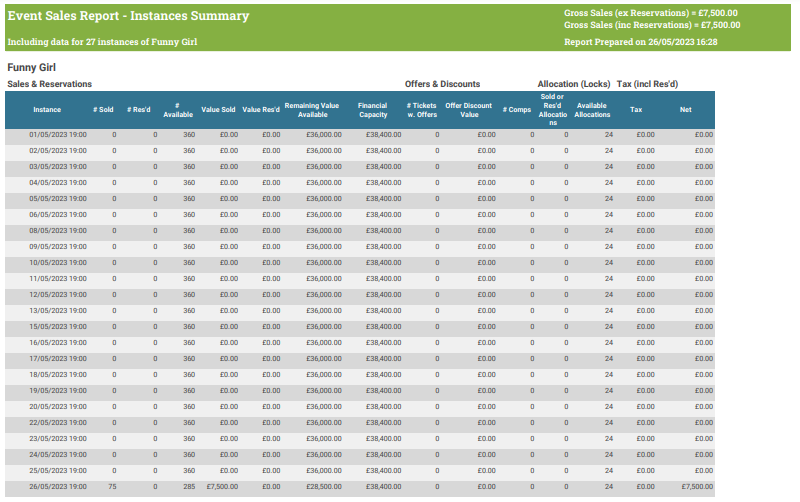Click the Value Sold column header

[x=218, y=110]
